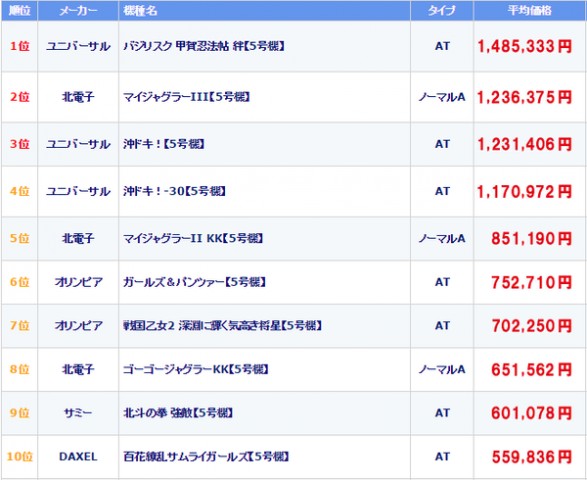Open ガールズ&パンツァー【5号機】 link

coord(195,282)
